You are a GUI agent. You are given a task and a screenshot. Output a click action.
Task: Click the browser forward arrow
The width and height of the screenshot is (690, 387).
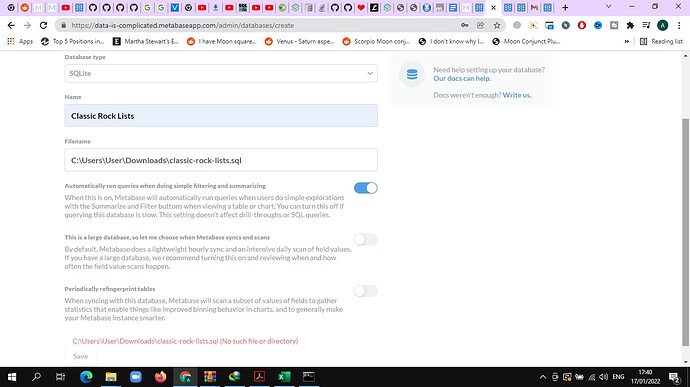pyautogui.click(x=27, y=26)
